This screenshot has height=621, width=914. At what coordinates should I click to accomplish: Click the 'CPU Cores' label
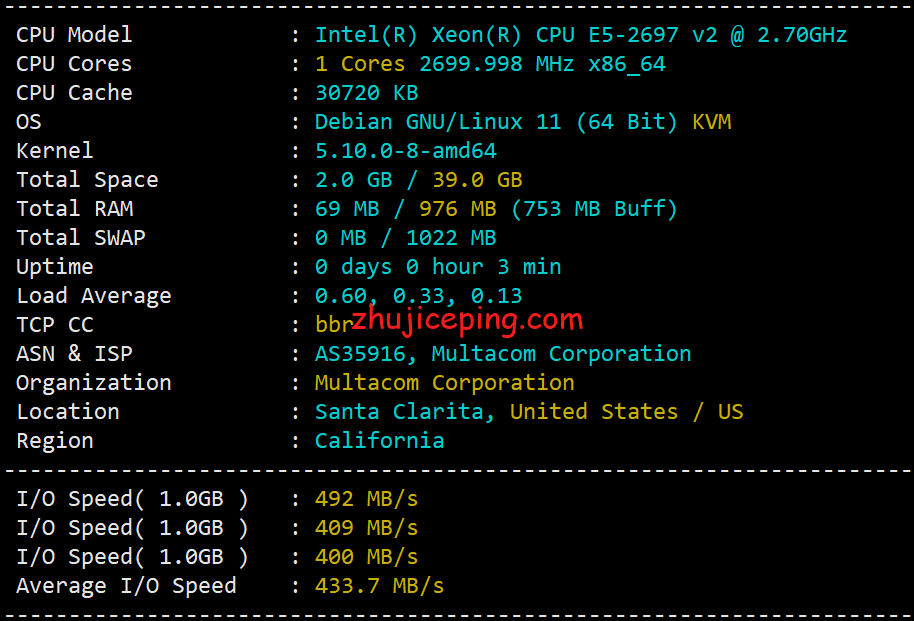point(74,64)
